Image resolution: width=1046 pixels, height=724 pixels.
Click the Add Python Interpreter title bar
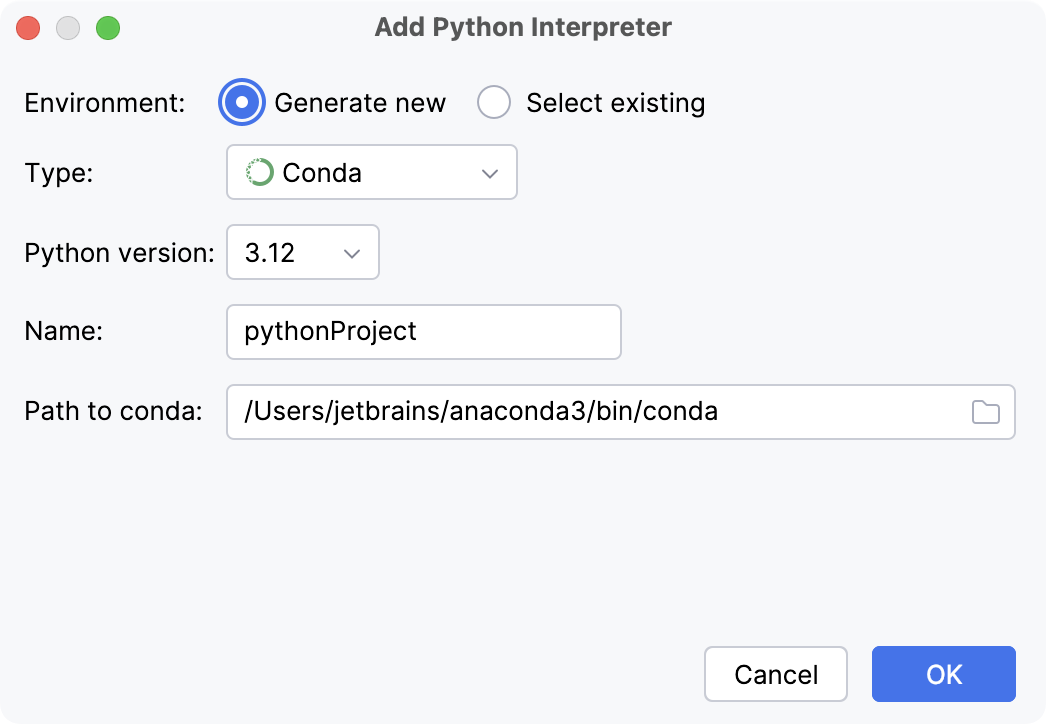[523, 27]
